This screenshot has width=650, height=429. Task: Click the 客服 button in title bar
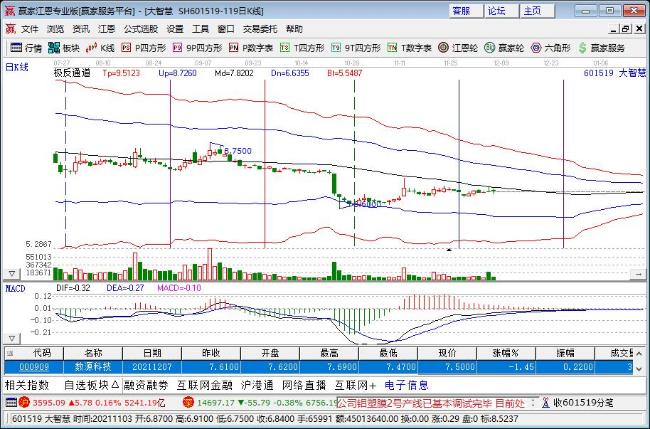pos(466,11)
